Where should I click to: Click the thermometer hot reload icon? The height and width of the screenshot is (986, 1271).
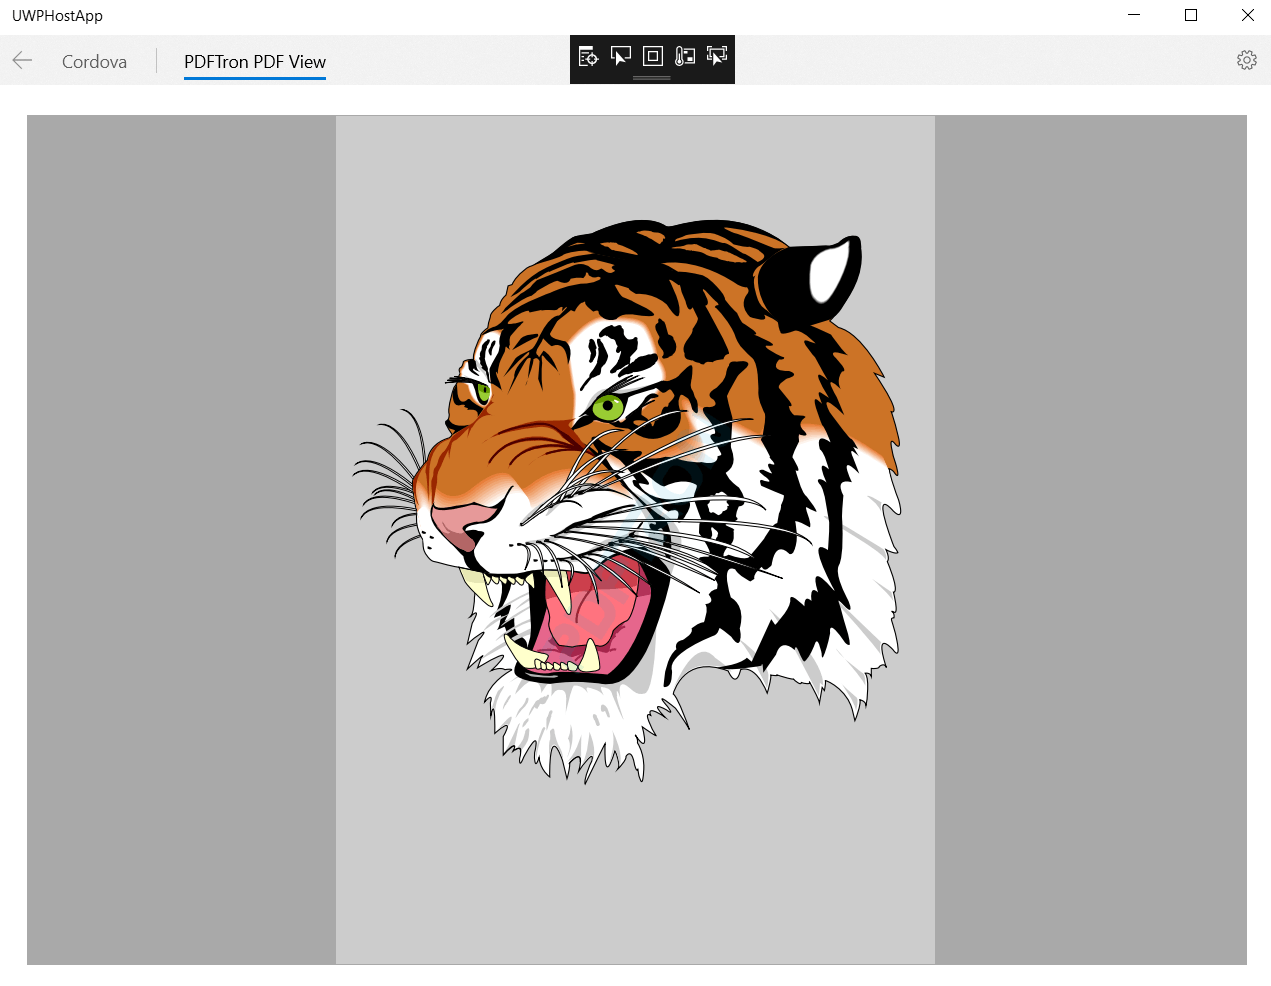685,56
